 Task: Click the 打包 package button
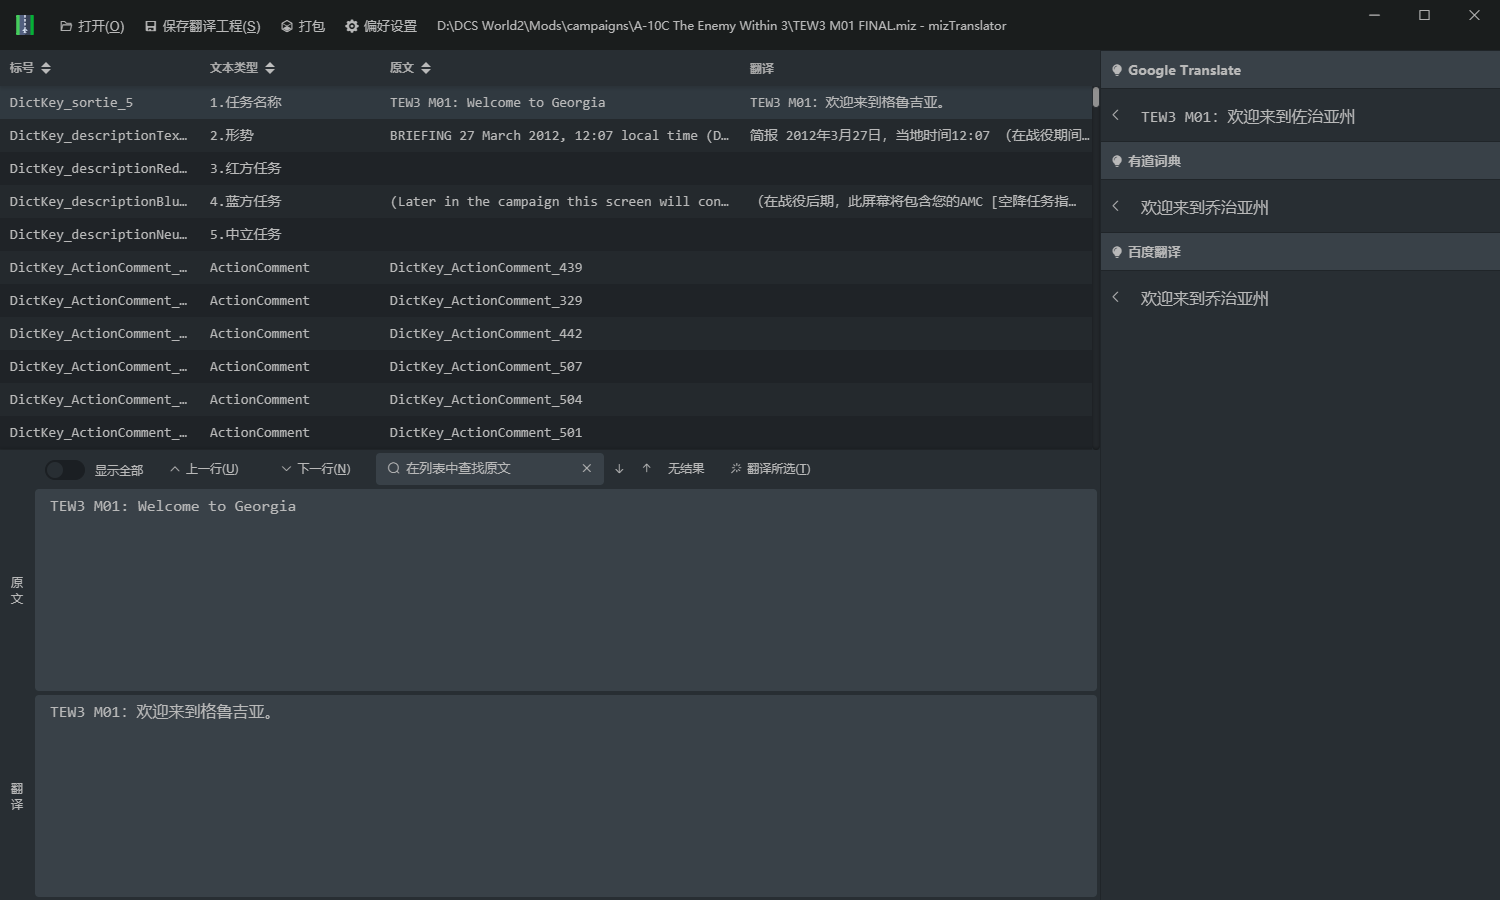[302, 26]
